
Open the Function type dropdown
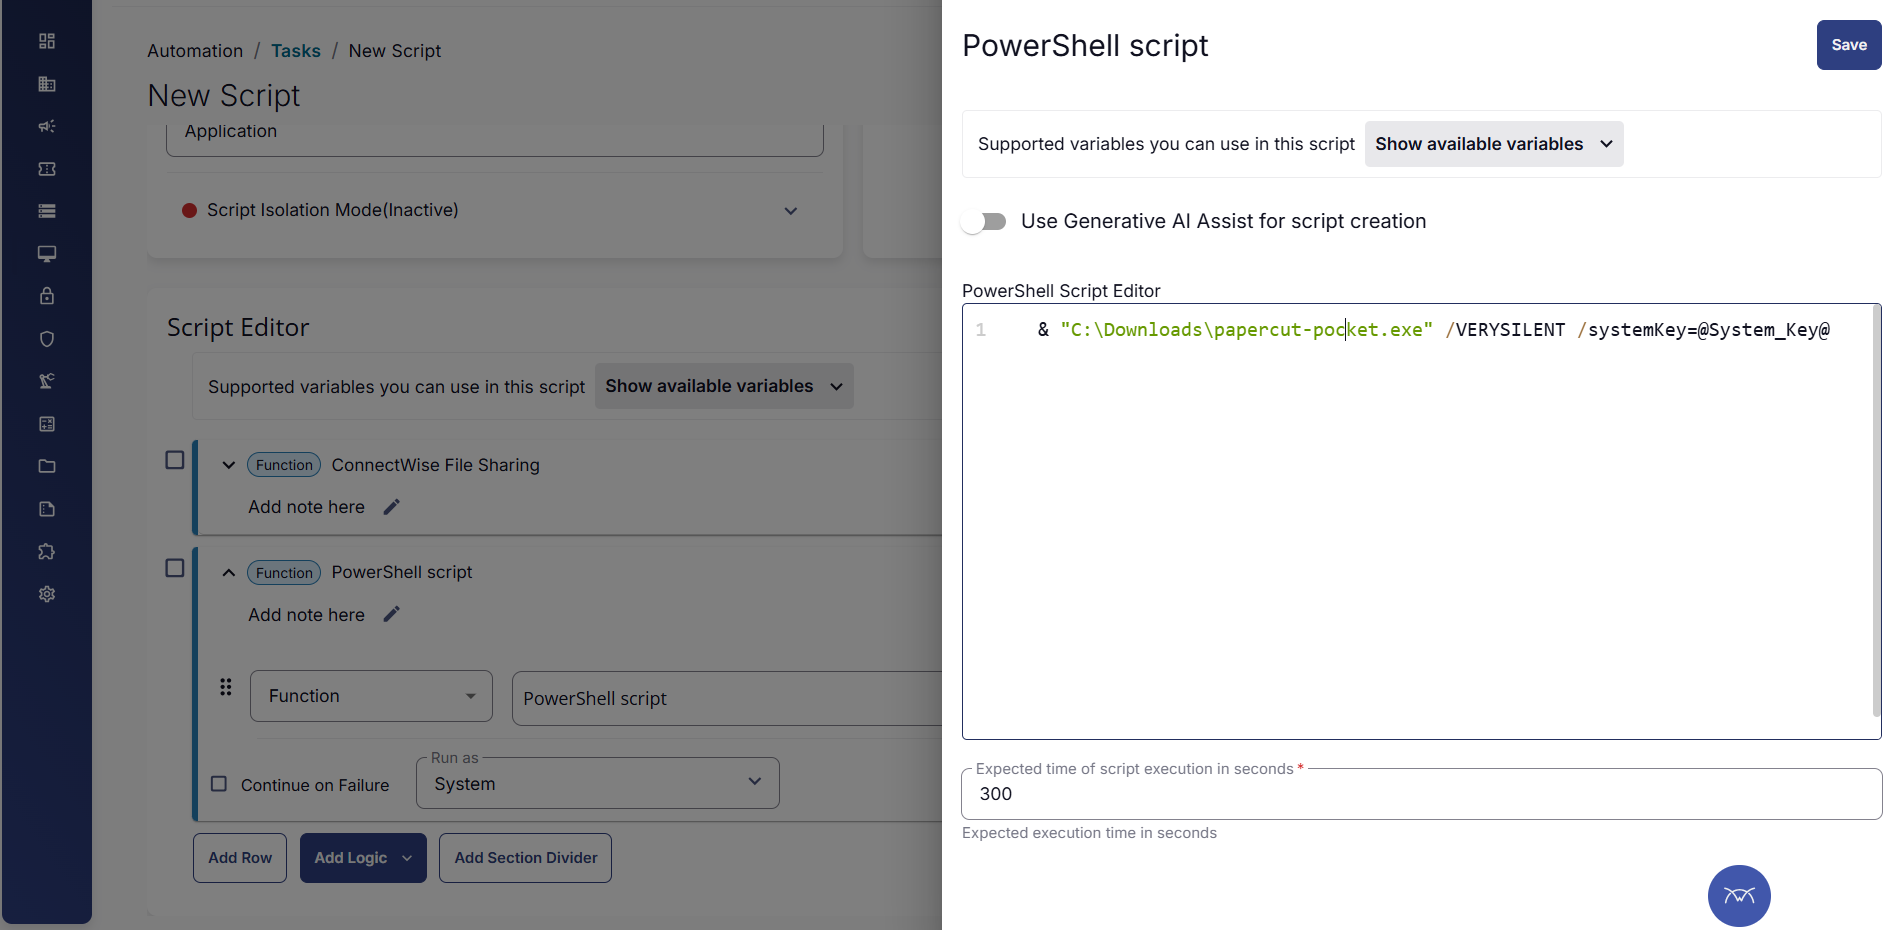(371, 696)
